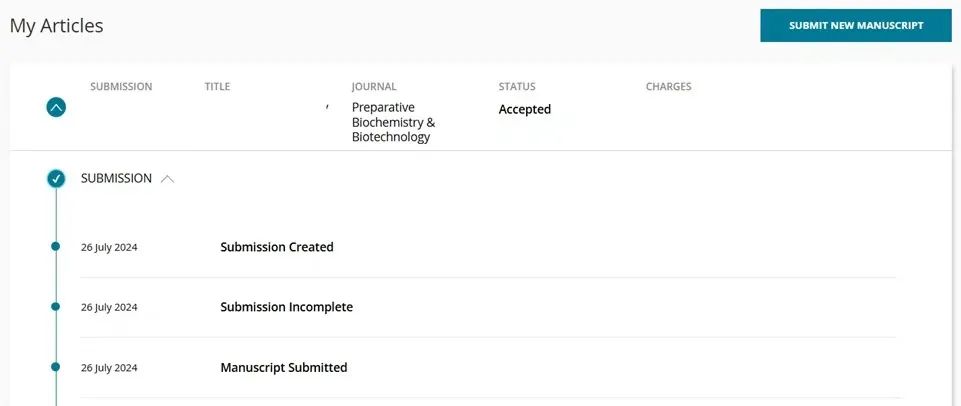Click the My Articles page heading
This screenshot has width=961, height=406.
click(x=57, y=26)
